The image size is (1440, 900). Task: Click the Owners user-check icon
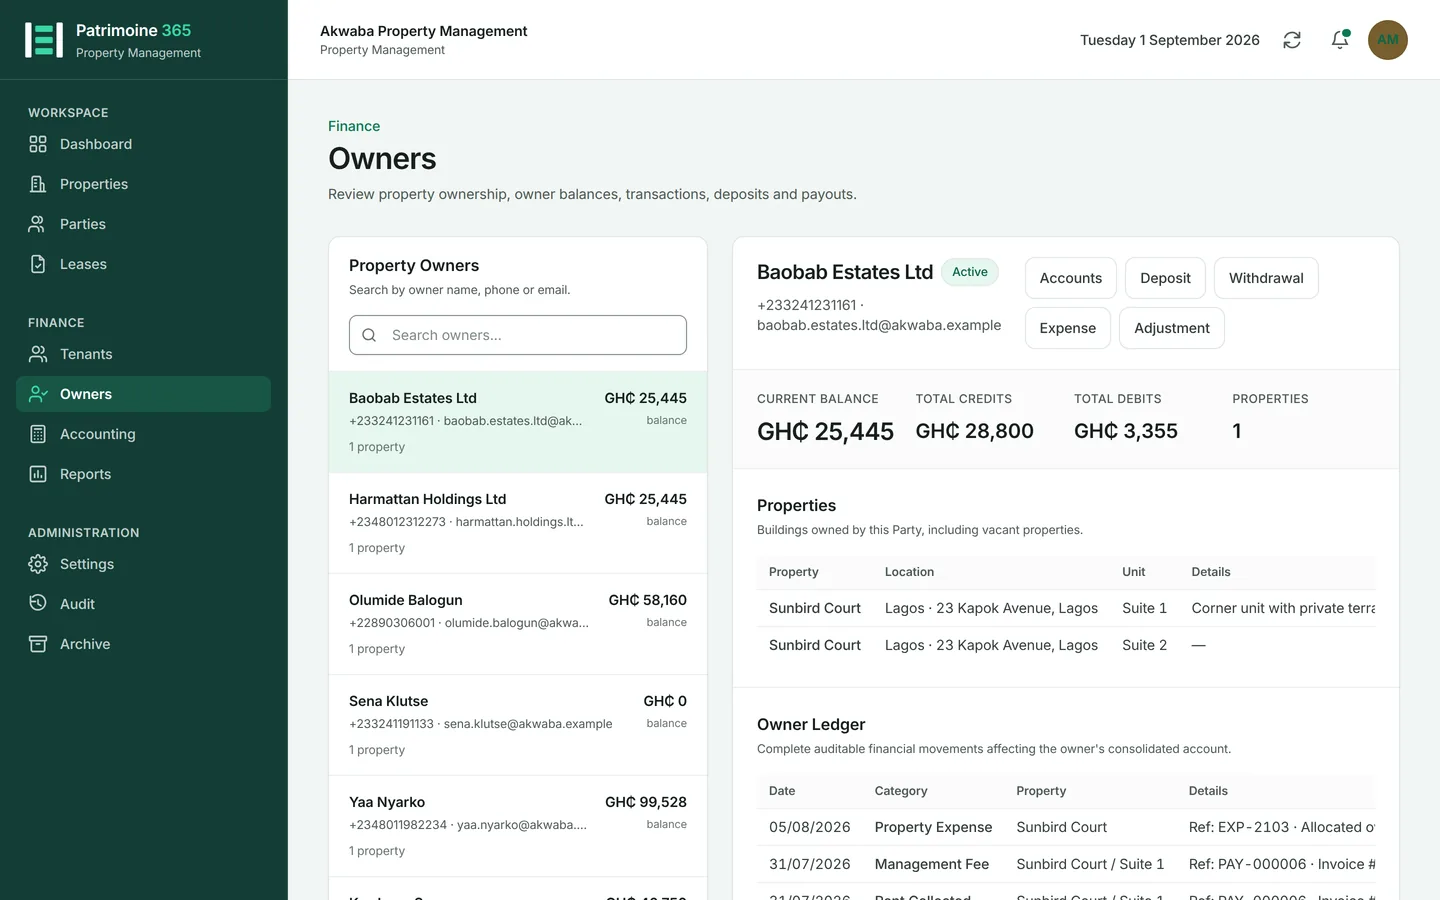38,394
